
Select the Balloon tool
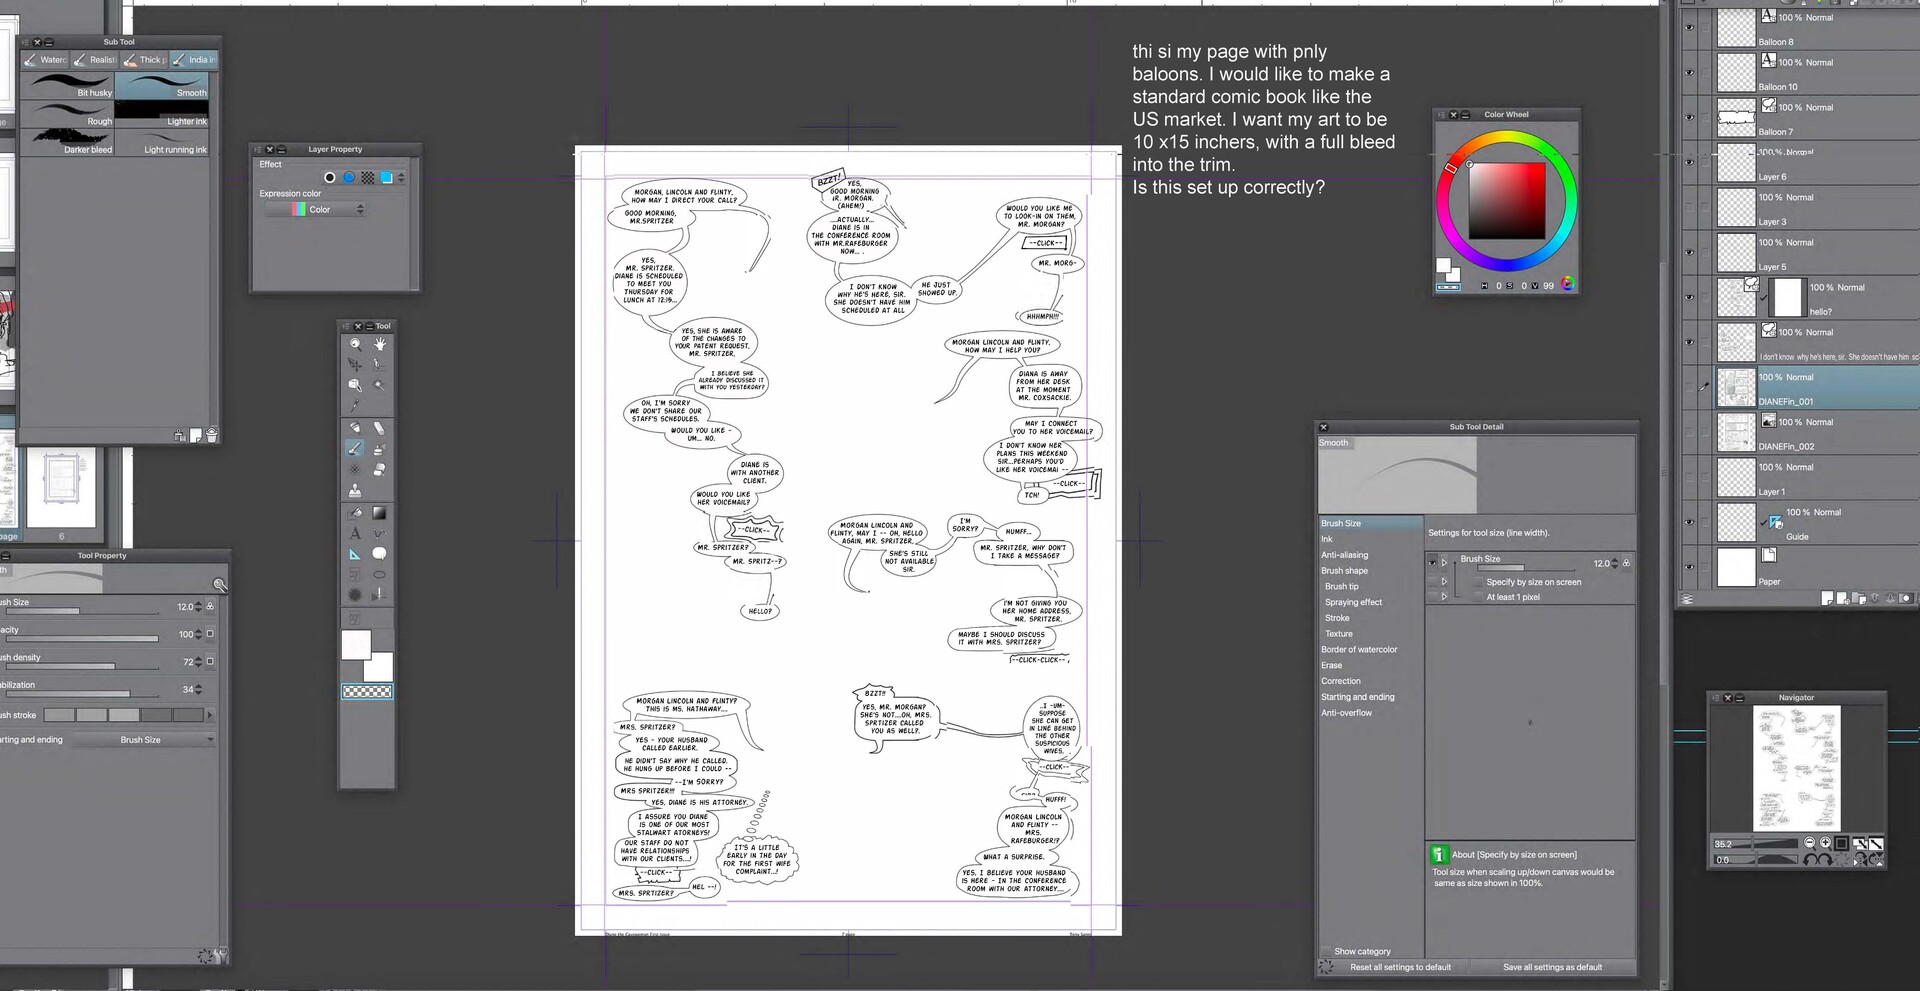(x=378, y=554)
